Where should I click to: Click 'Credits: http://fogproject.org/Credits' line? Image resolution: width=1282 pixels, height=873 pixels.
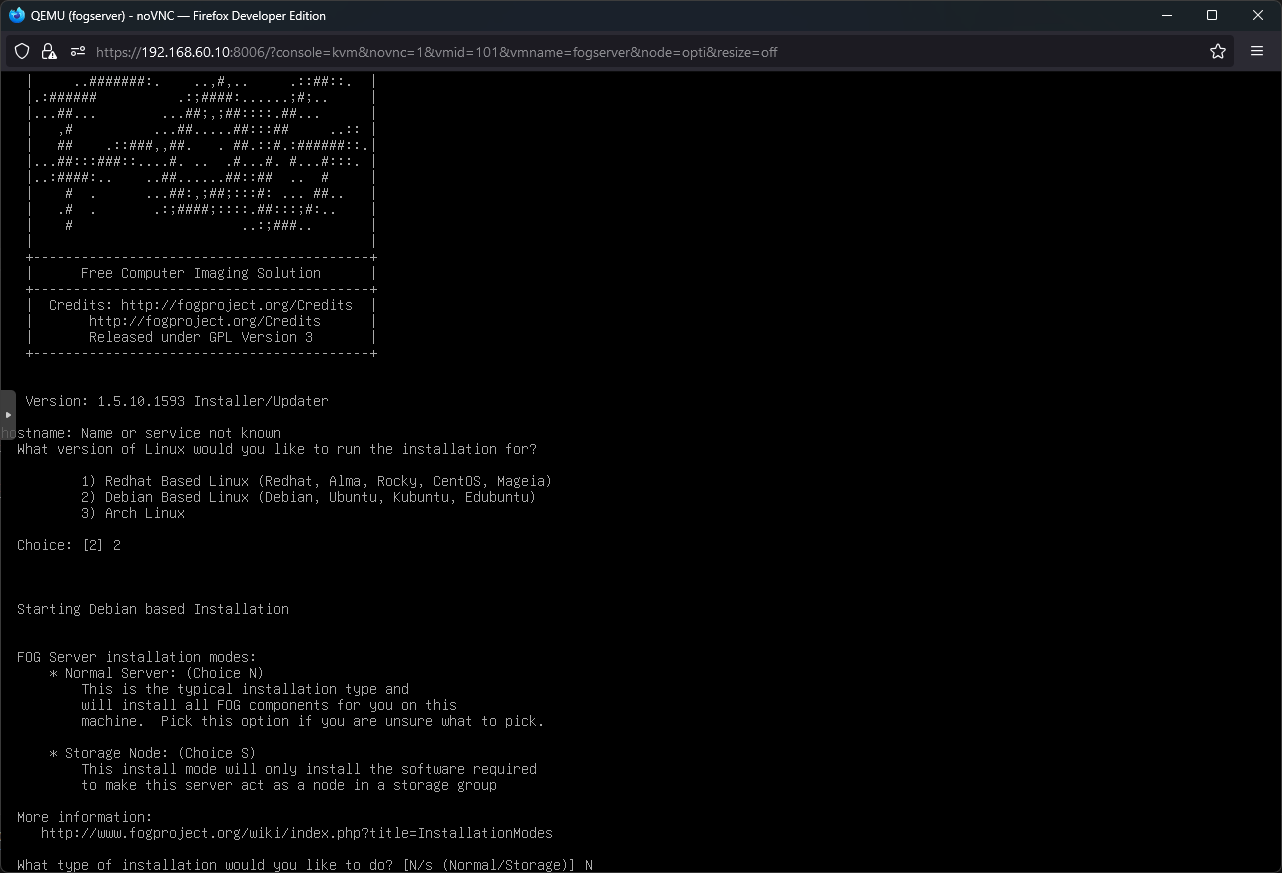(x=201, y=305)
